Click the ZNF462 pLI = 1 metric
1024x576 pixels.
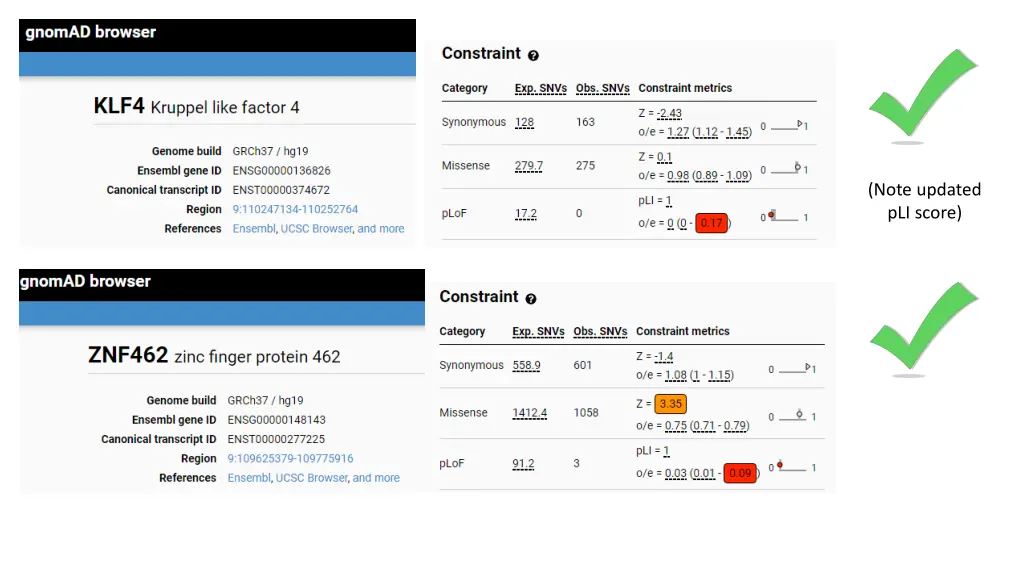pyautogui.click(x=653, y=451)
